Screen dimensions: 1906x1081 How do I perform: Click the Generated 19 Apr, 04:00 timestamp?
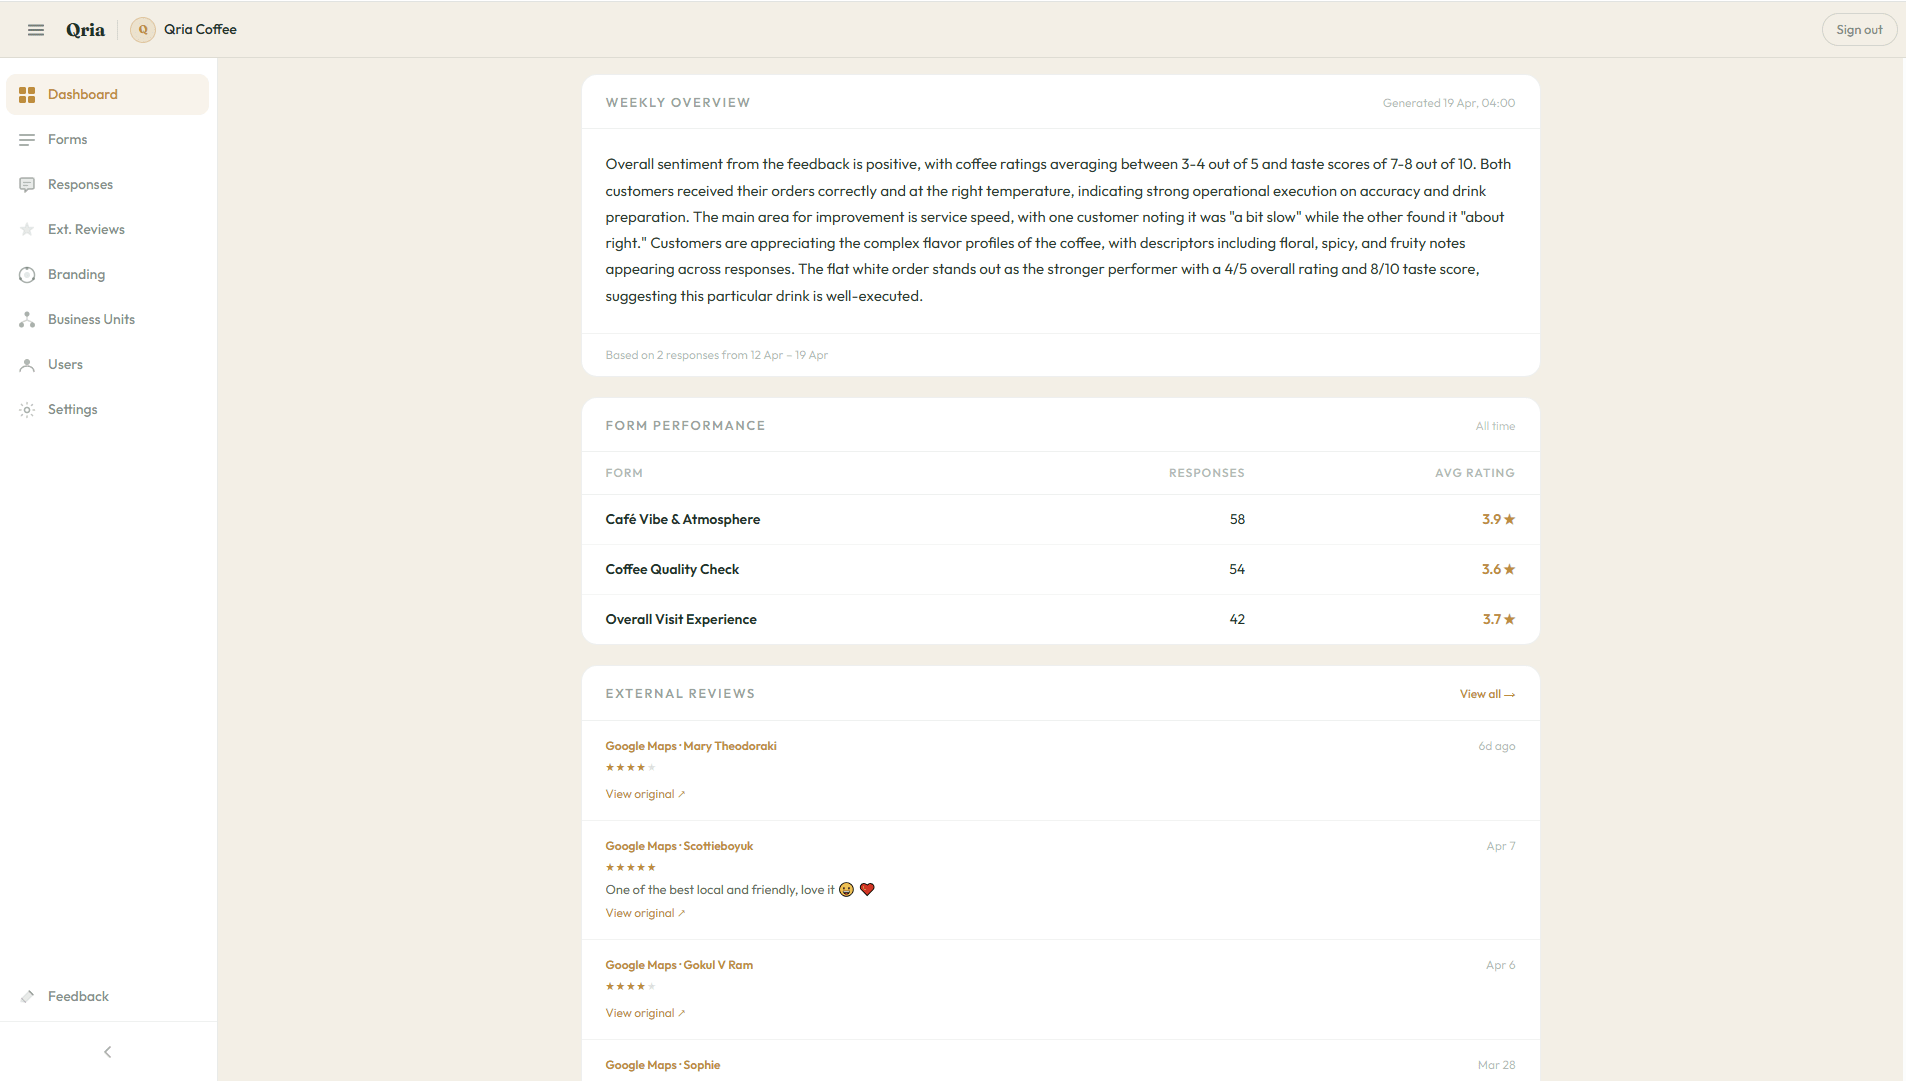(1449, 104)
